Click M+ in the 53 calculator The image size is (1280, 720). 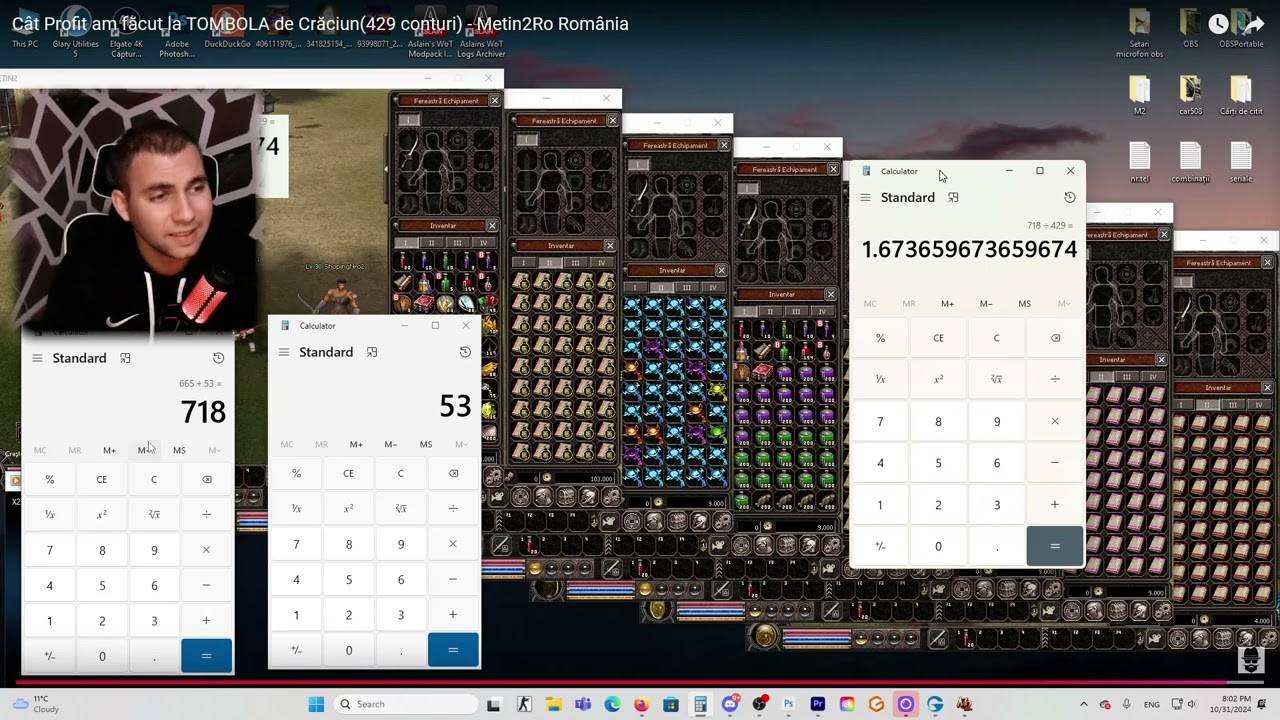pos(356,444)
